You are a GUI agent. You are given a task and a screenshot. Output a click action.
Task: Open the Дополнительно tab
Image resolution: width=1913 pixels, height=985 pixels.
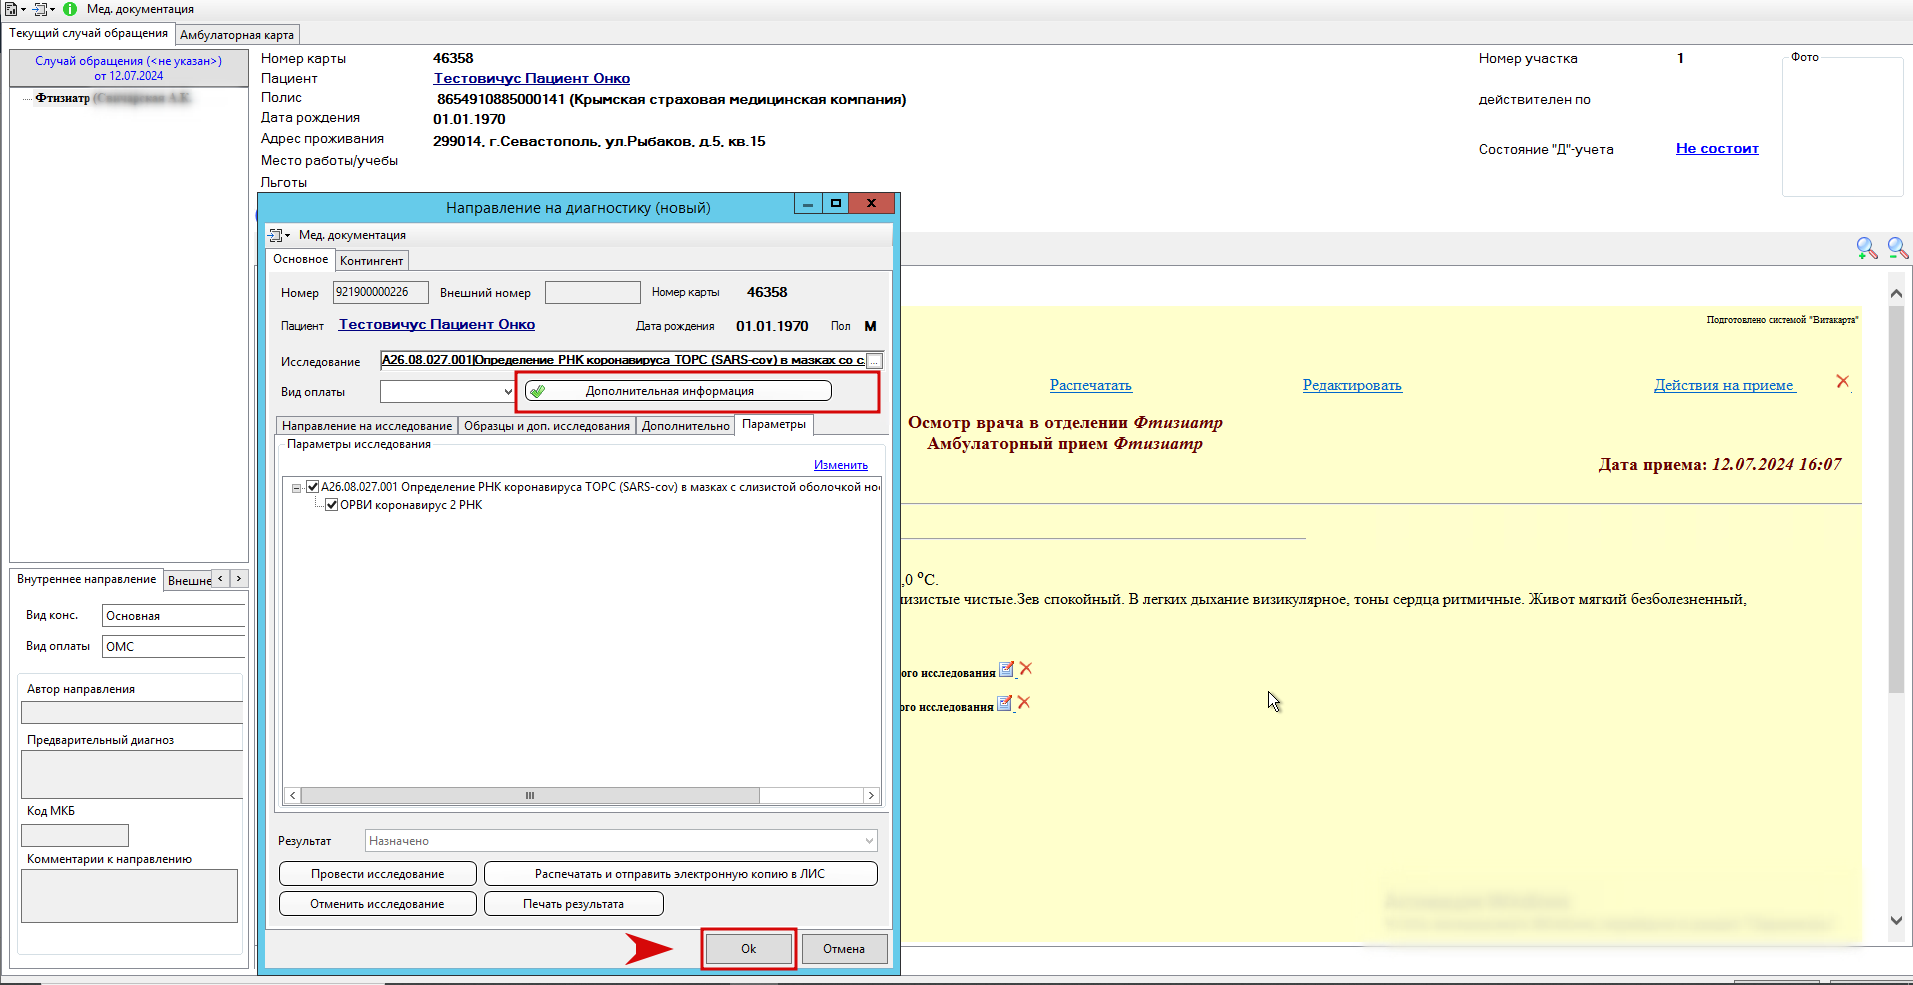coord(686,426)
